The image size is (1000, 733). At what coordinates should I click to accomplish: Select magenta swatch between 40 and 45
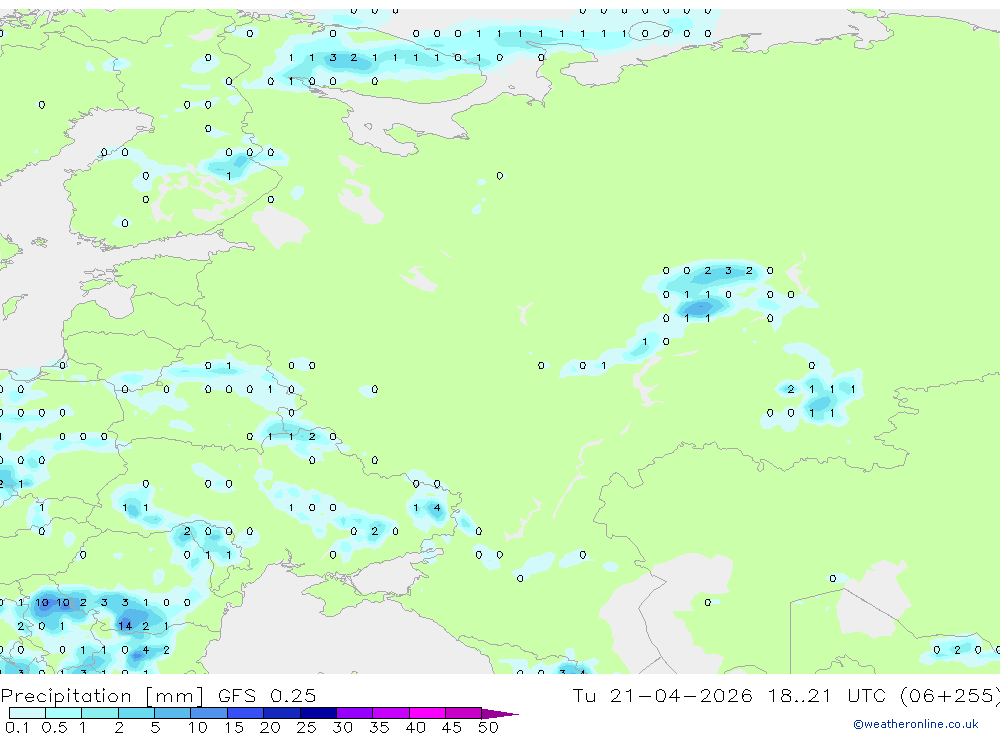(x=427, y=713)
